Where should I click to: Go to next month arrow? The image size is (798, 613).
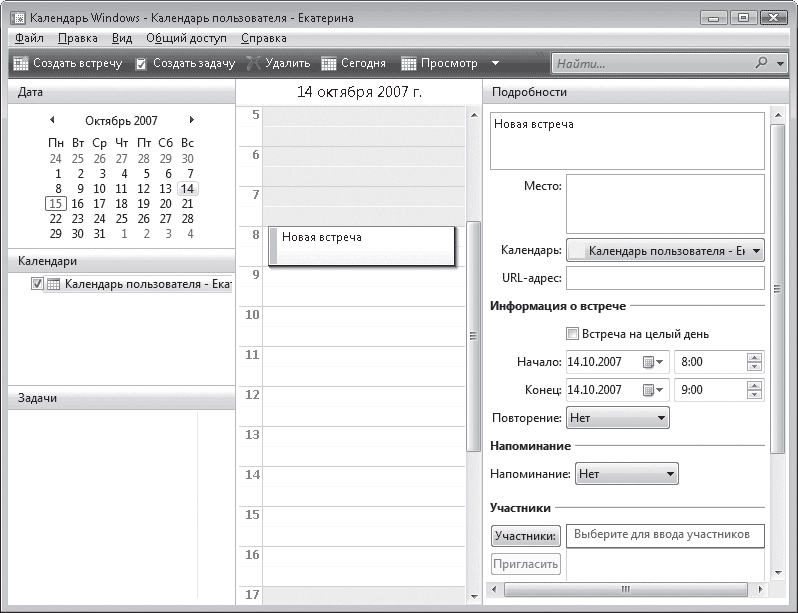click(191, 120)
